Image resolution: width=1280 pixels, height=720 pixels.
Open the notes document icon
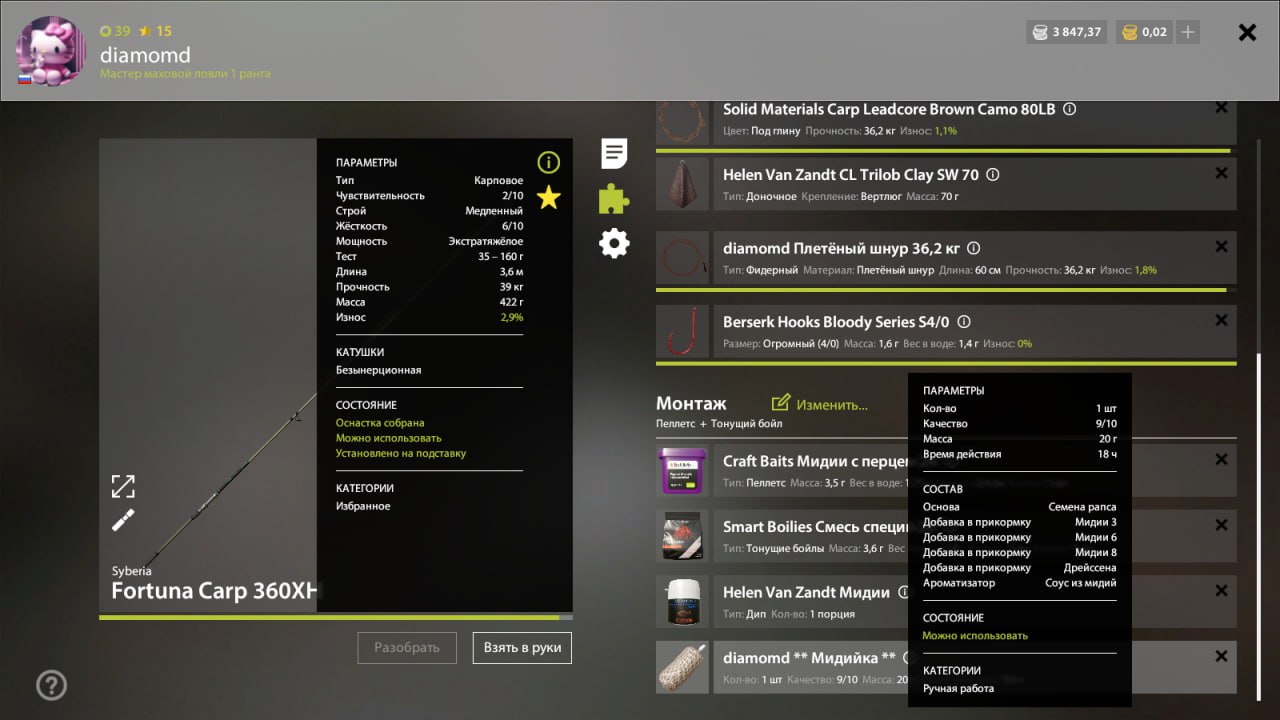(x=614, y=154)
